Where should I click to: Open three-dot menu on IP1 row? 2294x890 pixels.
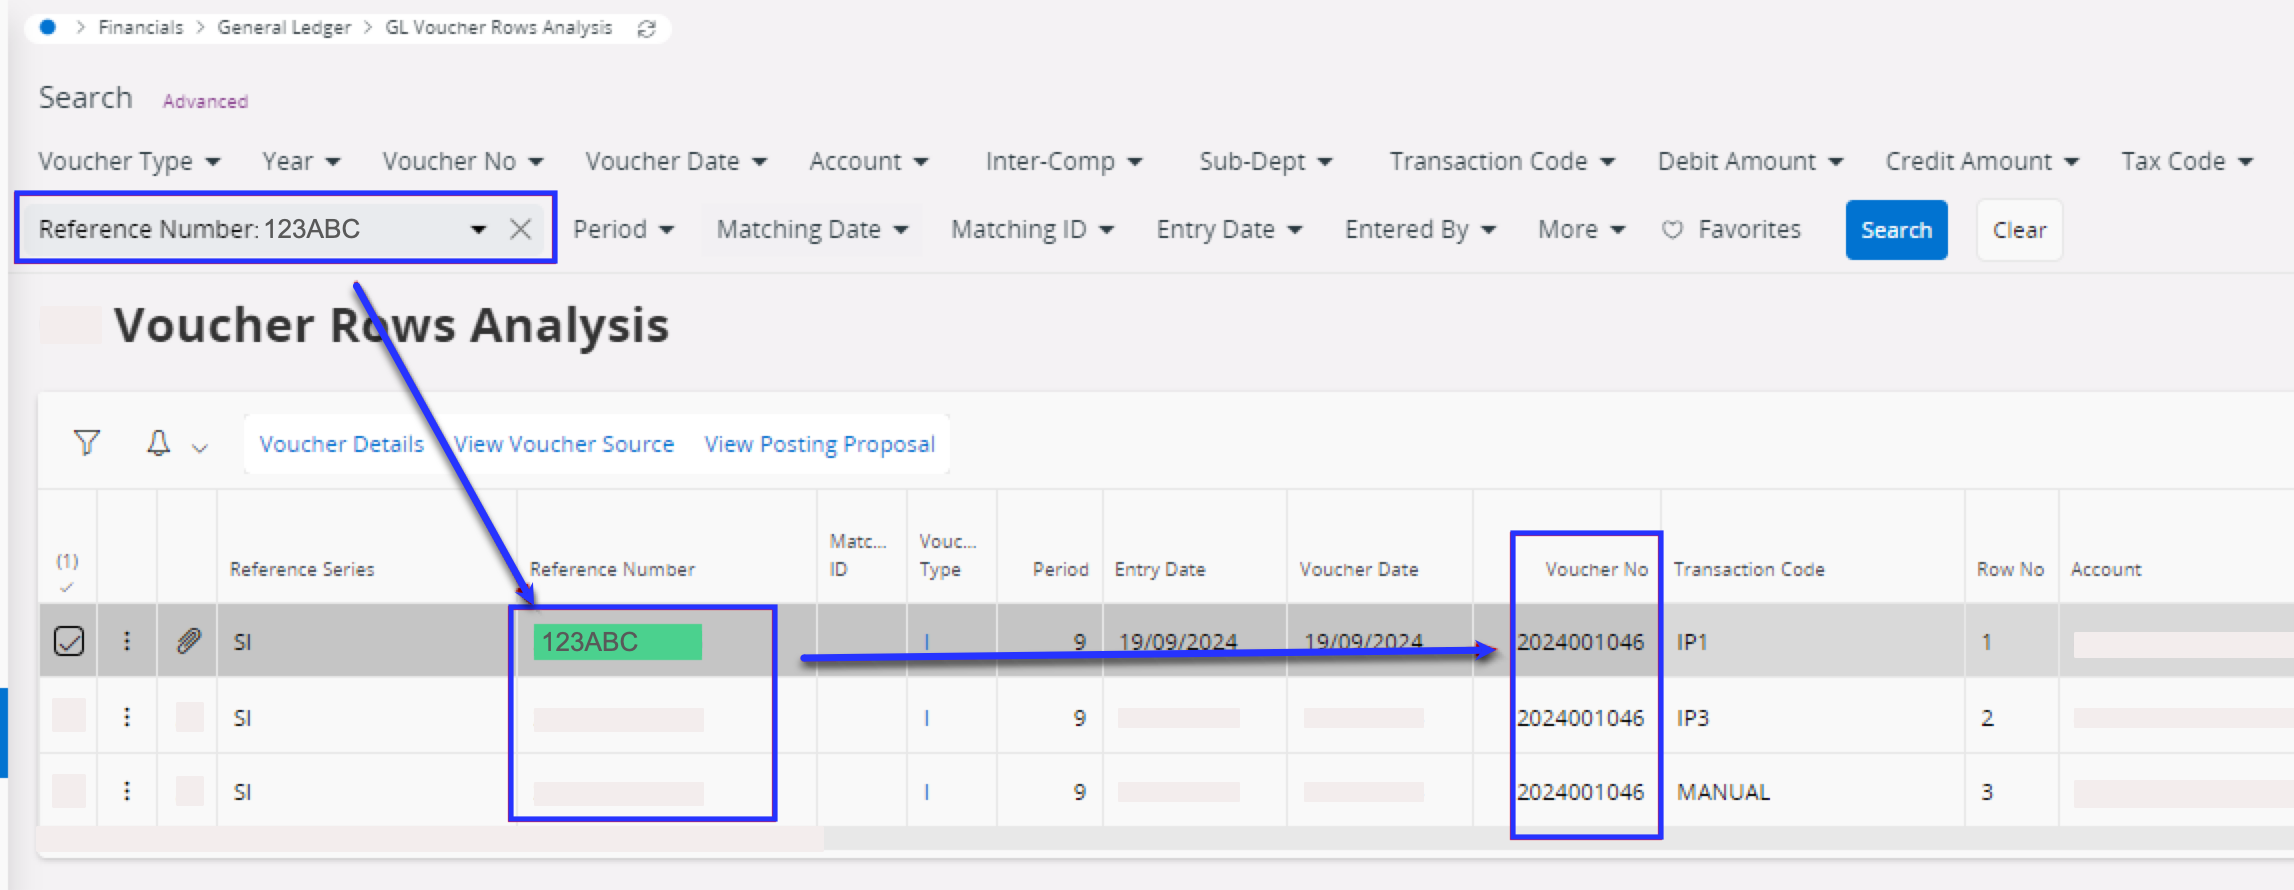(127, 641)
